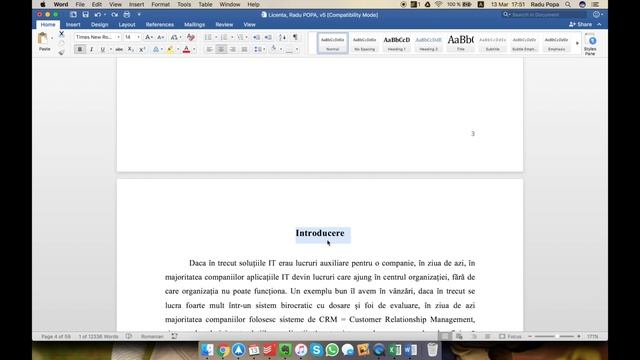Viewport: 640px width, 360px height.
Task: Click the Undo arrow in title bar
Action: (x=98, y=15)
